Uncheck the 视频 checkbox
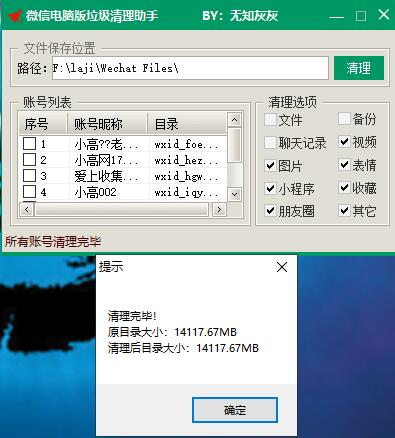Image resolution: width=395 pixels, height=438 pixels. pyautogui.click(x=344, y=142)
